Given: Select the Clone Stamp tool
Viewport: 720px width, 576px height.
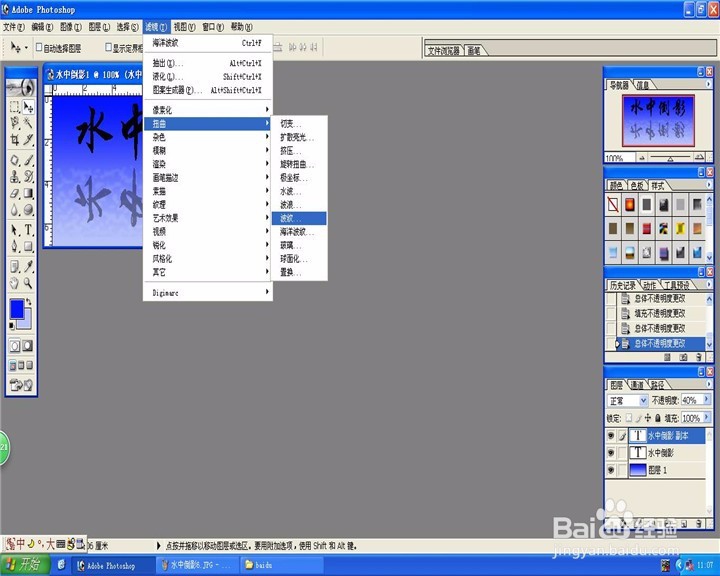Looking at the screenshot, I should 15,176.
